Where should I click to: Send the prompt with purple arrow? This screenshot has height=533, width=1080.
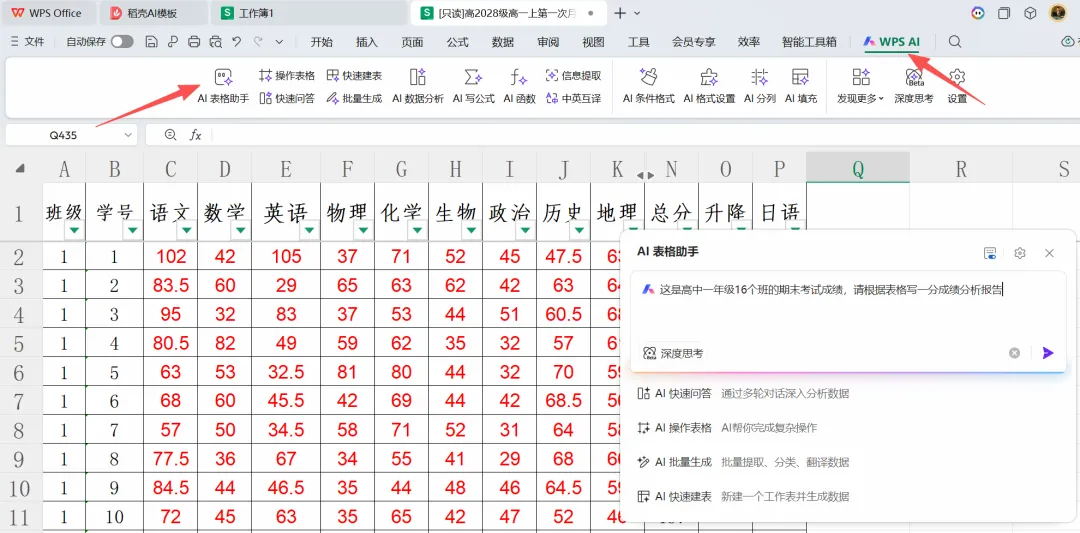(1048, 353)
